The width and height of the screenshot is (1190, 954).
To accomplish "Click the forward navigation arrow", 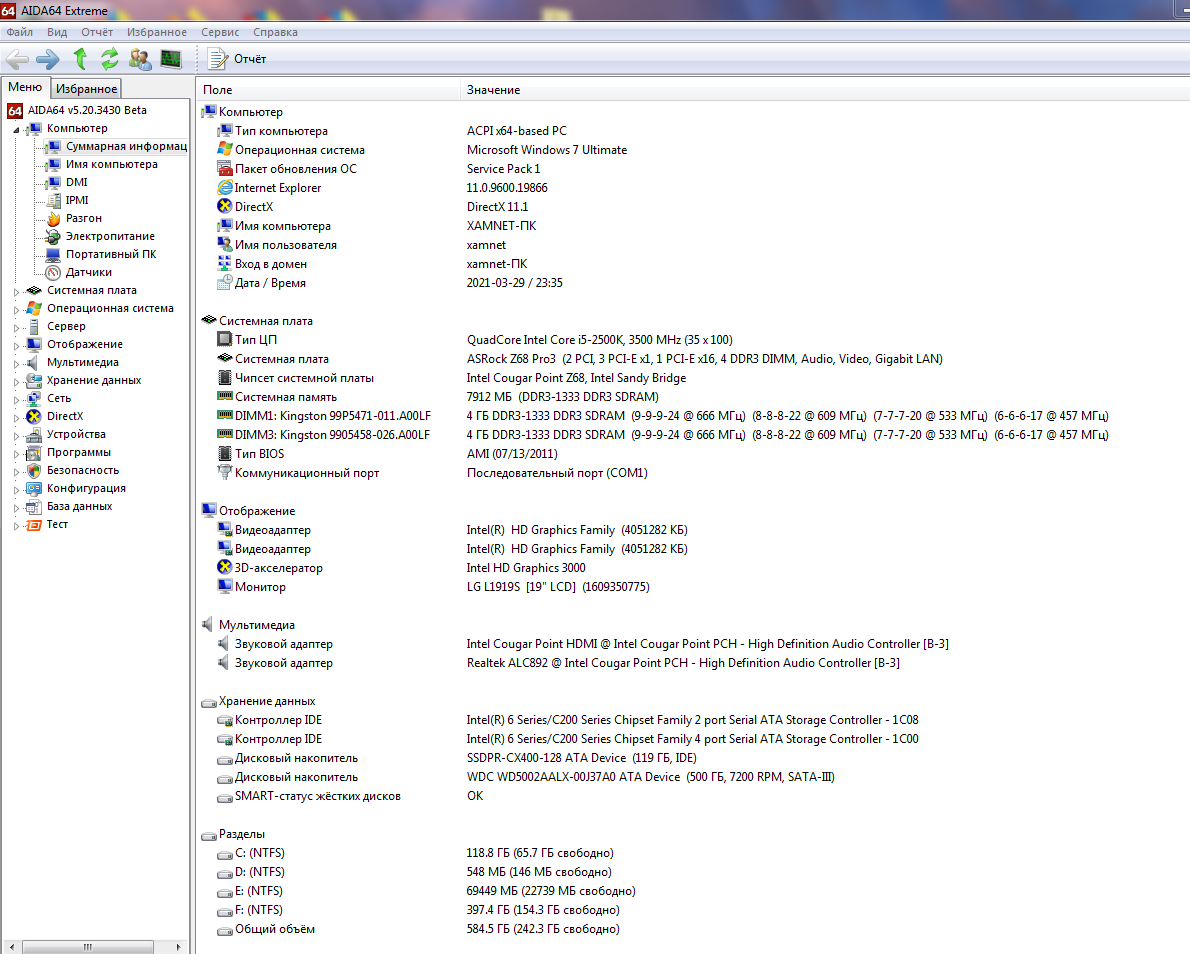I will coord(48,58).
